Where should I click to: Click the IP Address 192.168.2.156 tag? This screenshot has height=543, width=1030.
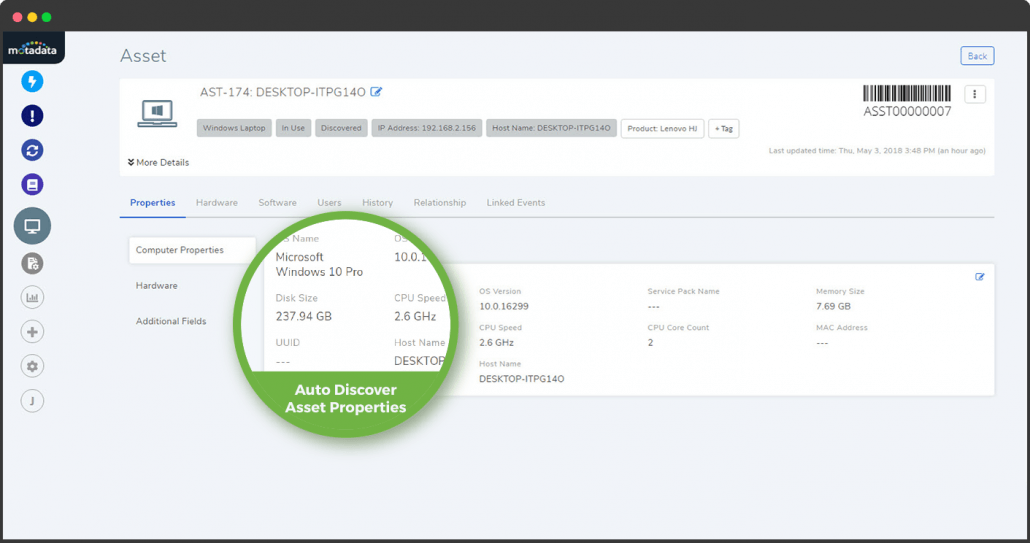click(x=426, y=128)
